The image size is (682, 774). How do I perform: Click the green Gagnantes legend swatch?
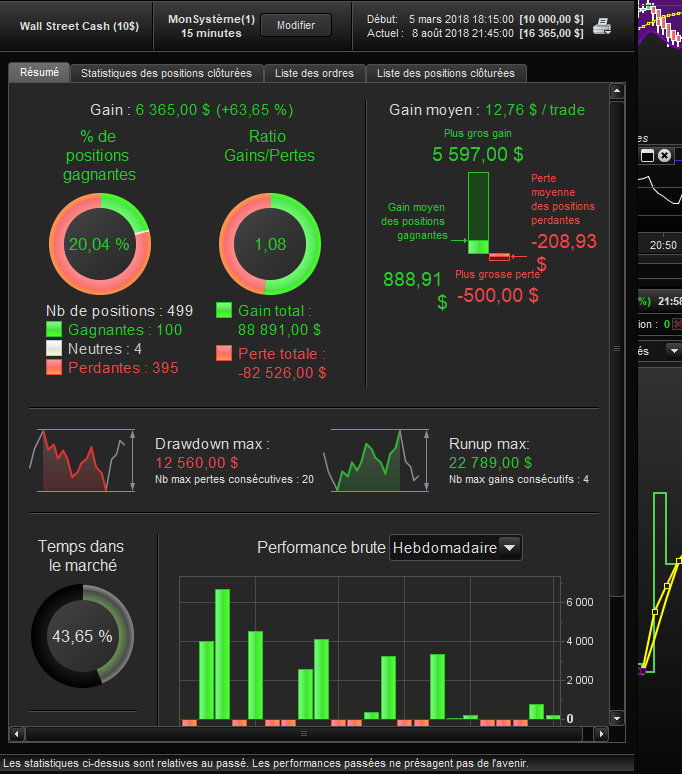click(x=54, y=329)
